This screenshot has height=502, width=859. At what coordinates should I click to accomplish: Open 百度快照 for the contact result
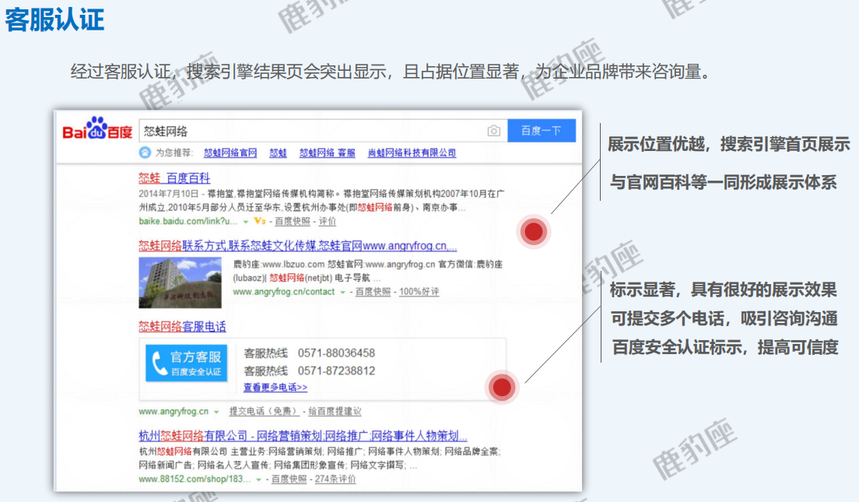373,292
